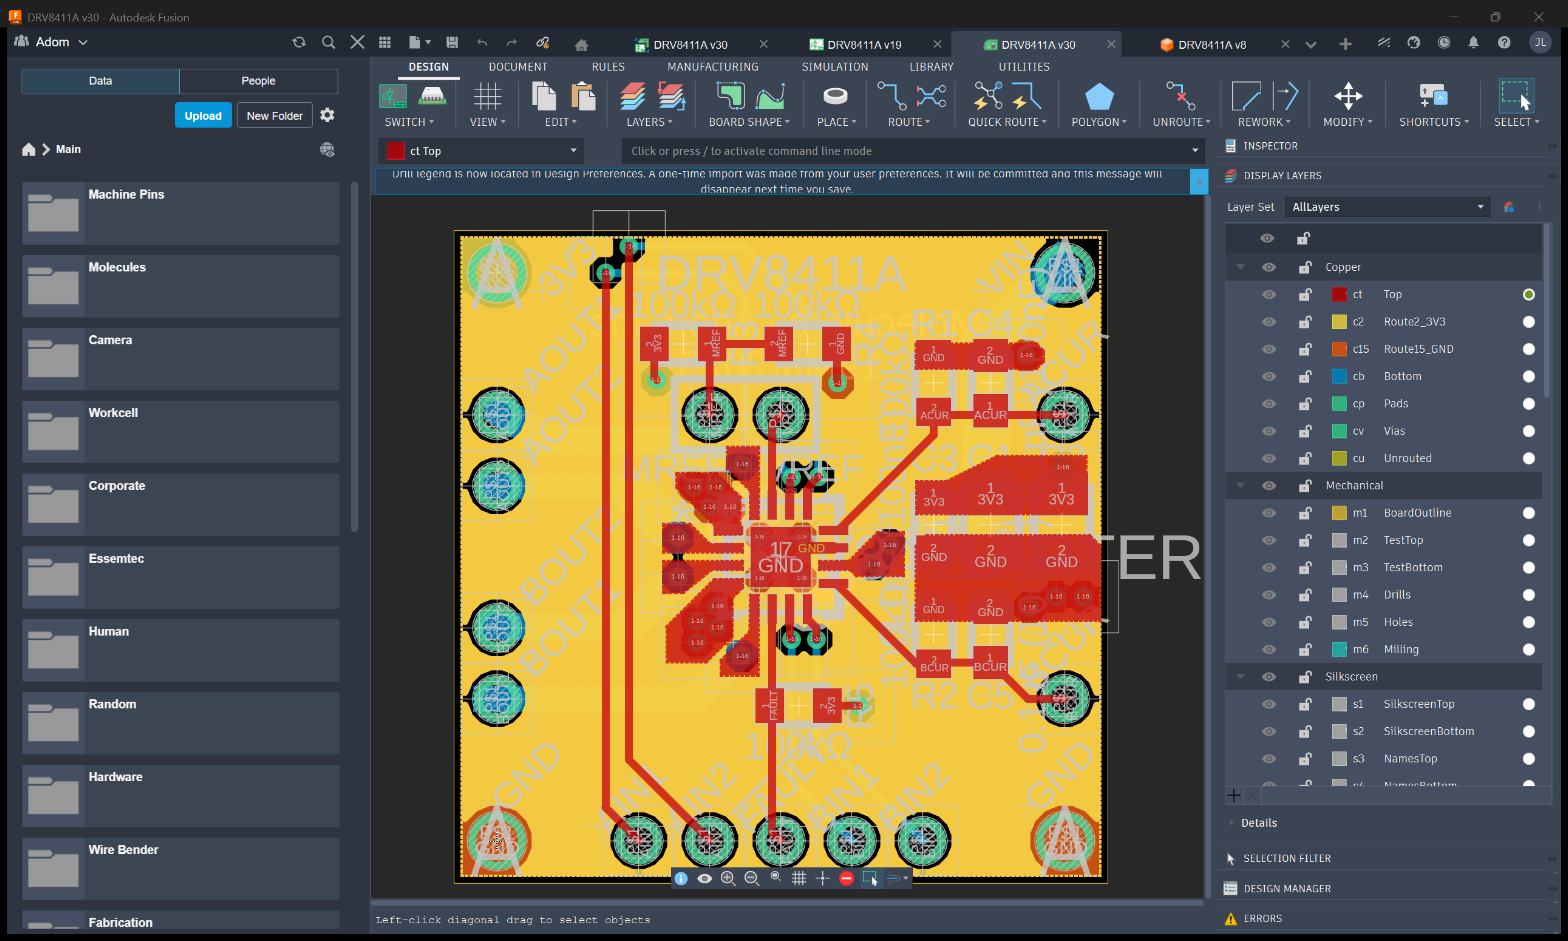Screen dimensions: 1568x941
Task: Select the Unroute ripup tool
Action: coord(1181,96)
